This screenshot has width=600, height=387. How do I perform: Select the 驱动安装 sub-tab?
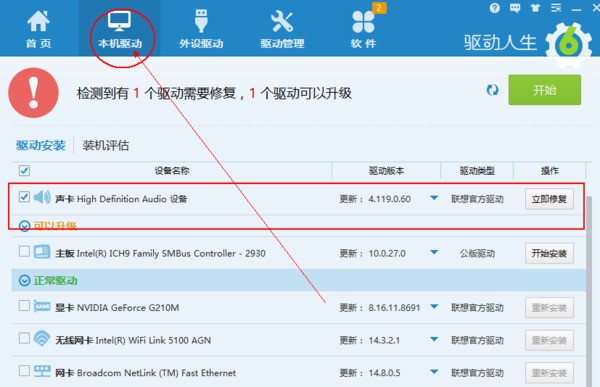[41, 145]
